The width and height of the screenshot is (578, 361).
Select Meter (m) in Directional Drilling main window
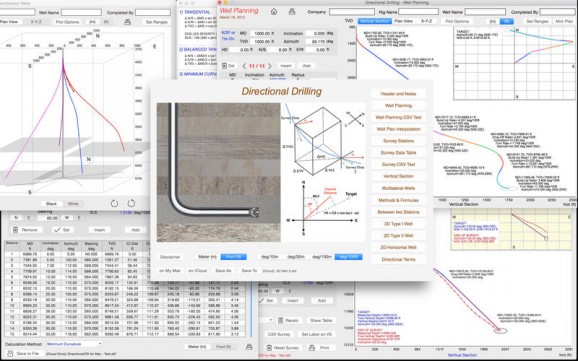point(207,257)
